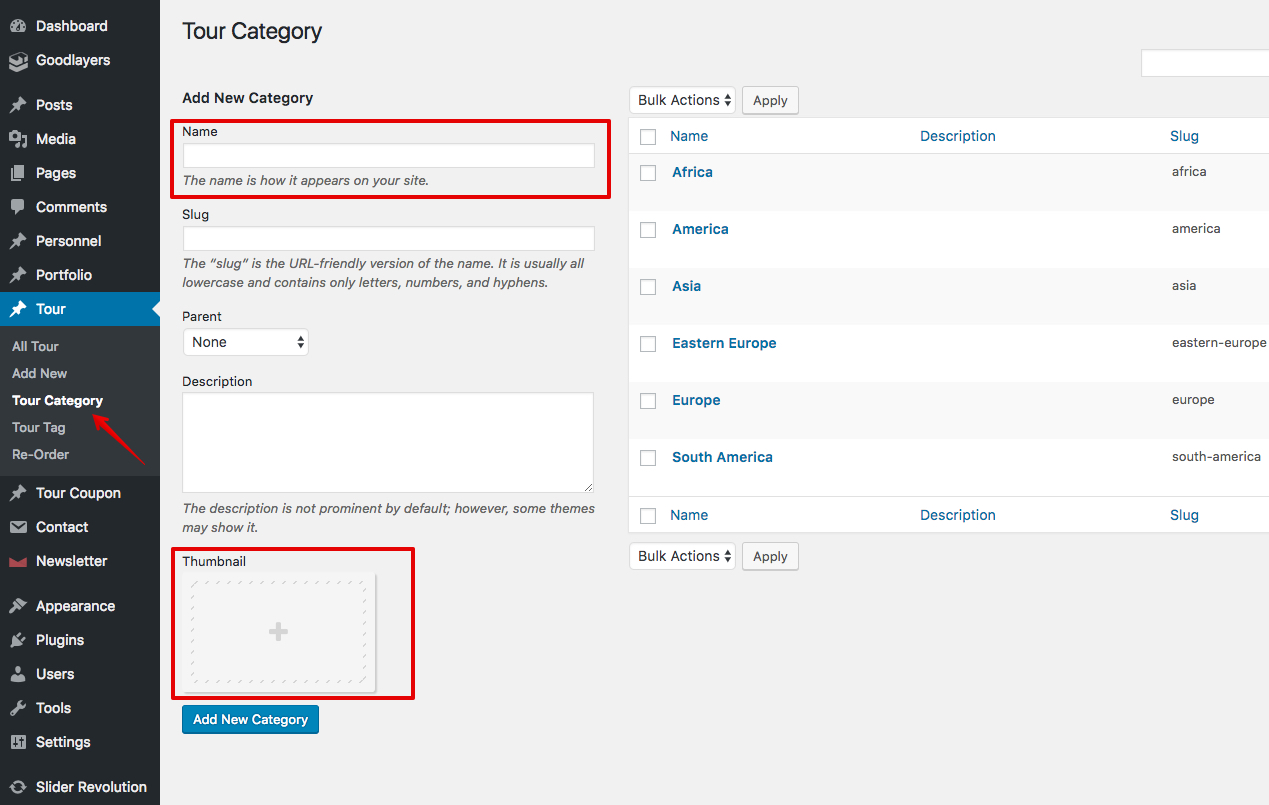The image size is (1269, 805).
Task: Open the bottom Bulk Actions dropdown
Action: (682, 556)
